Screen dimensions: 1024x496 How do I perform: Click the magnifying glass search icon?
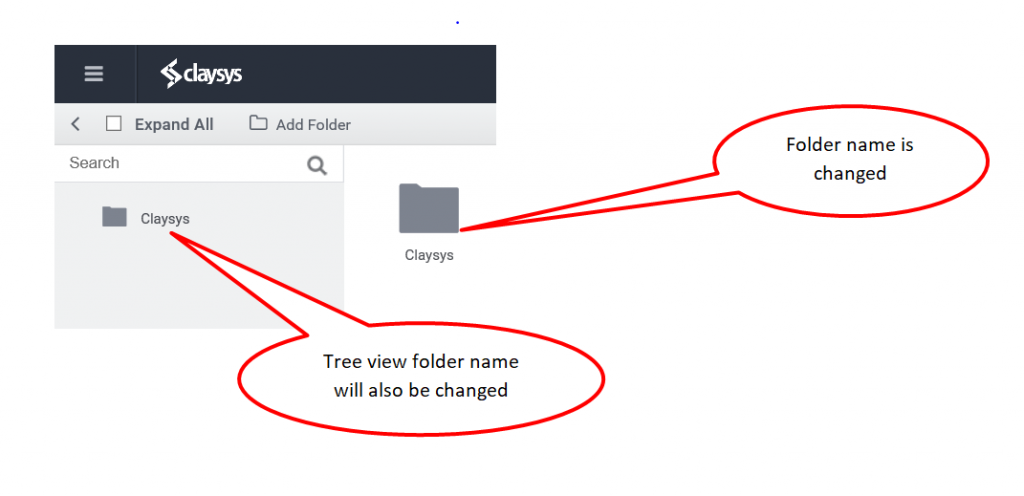317,166
